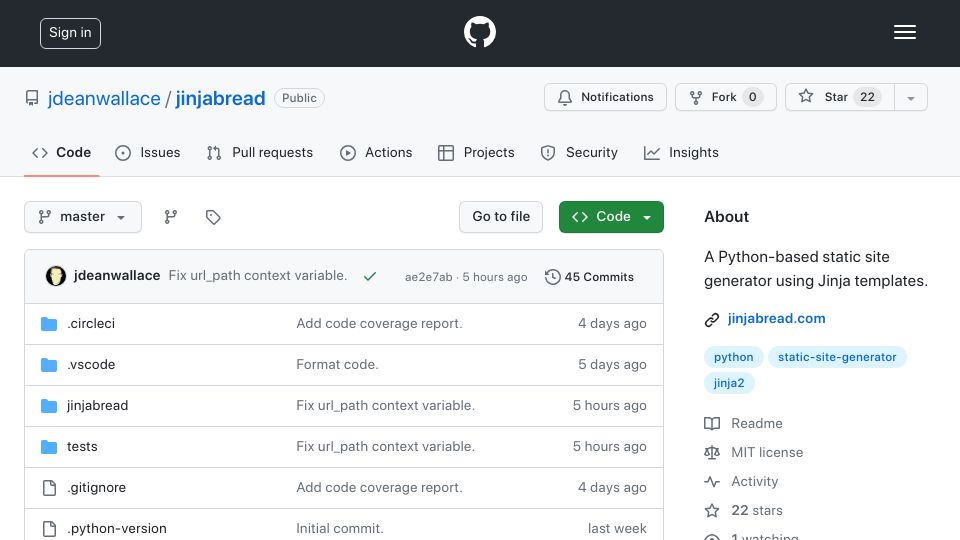Image resolution: width=960 pixels, height=540 pixels.
Task: Open the Insights tab
Action: (x=681, y=152)
